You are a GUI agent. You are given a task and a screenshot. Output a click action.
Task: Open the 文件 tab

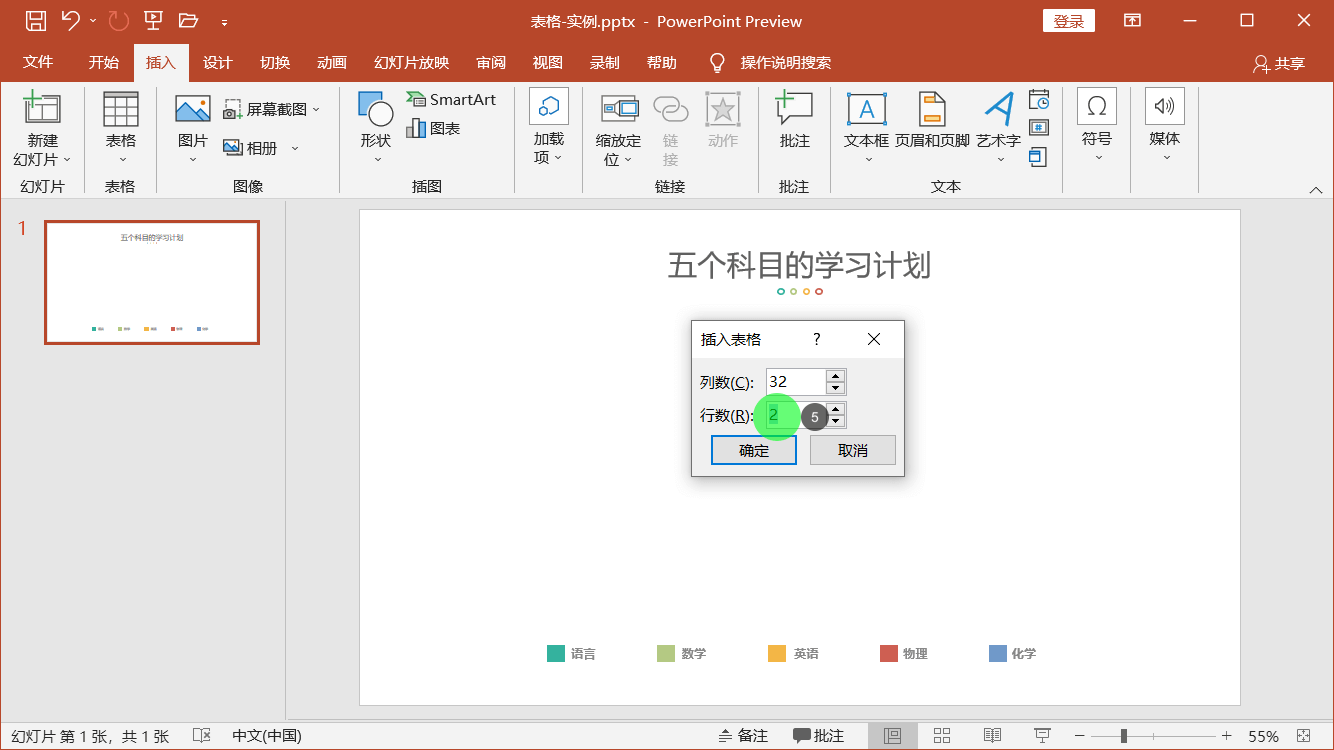coord(38,62)
